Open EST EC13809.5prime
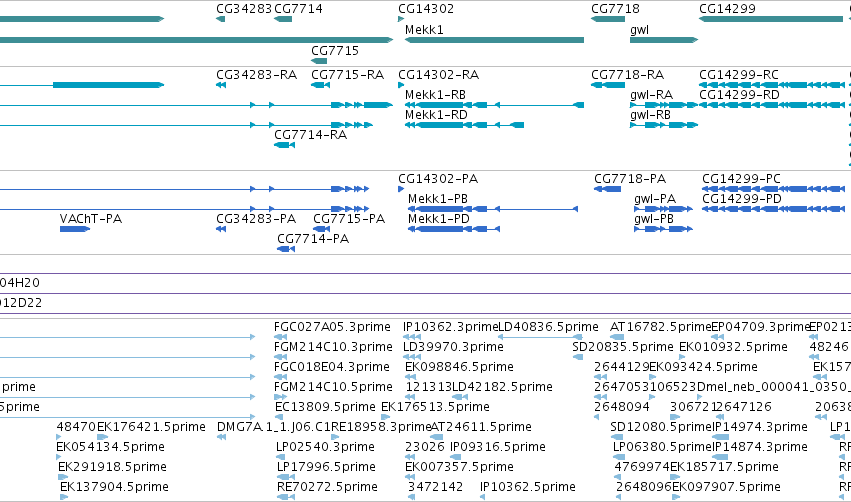Image resolution: width=851 pixels, height=502 pixels. pos(325,408)
